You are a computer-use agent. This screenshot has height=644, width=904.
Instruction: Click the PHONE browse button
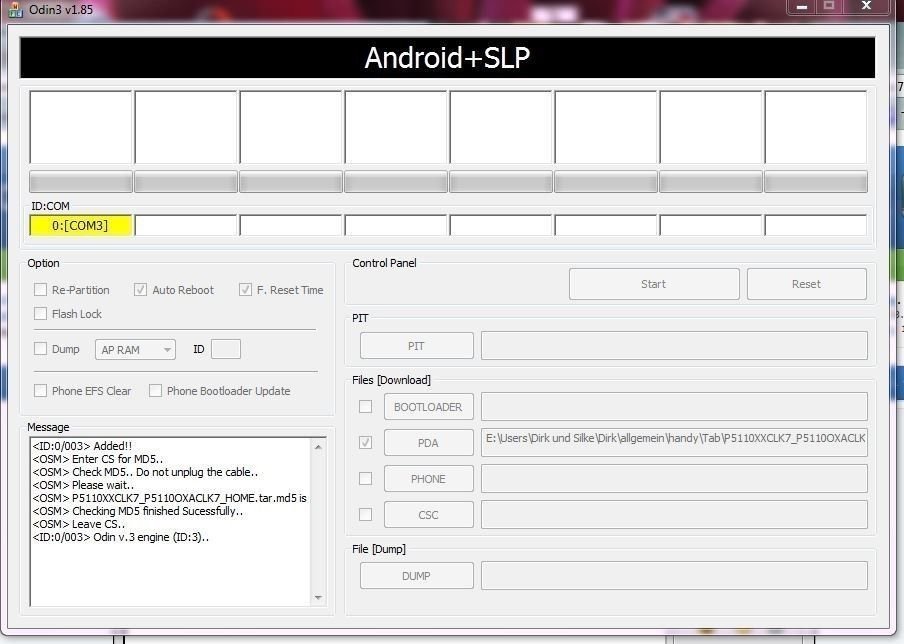click(x=429, y=479)
